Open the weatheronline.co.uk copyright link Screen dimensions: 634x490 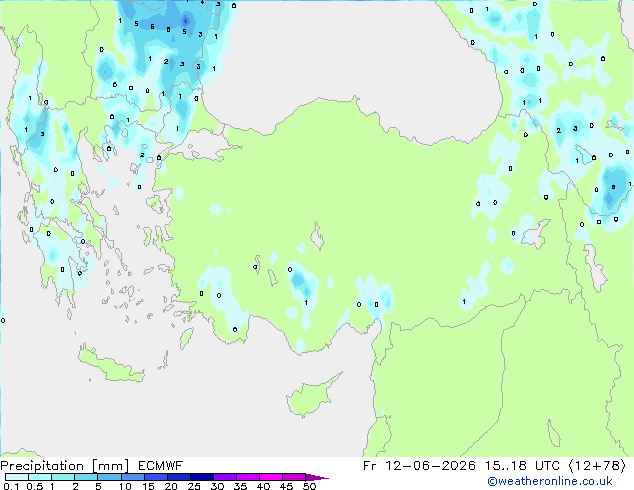click(550, 481)
